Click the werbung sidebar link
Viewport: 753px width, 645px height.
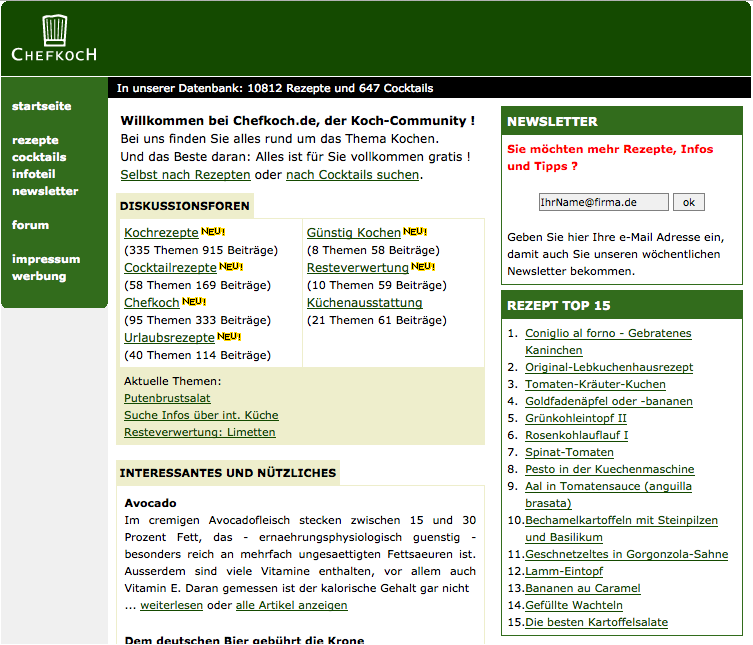[38, 276]
